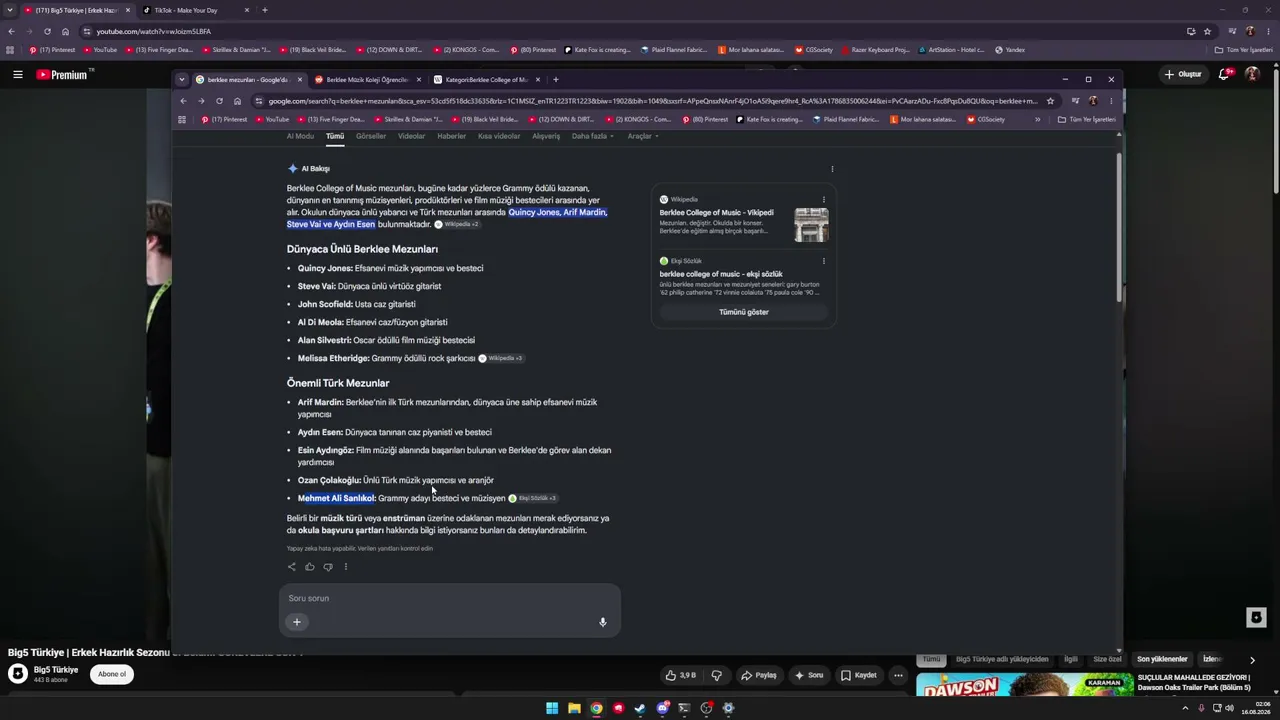Select the Son yüklenenler filter chip

click(1162, 660)
